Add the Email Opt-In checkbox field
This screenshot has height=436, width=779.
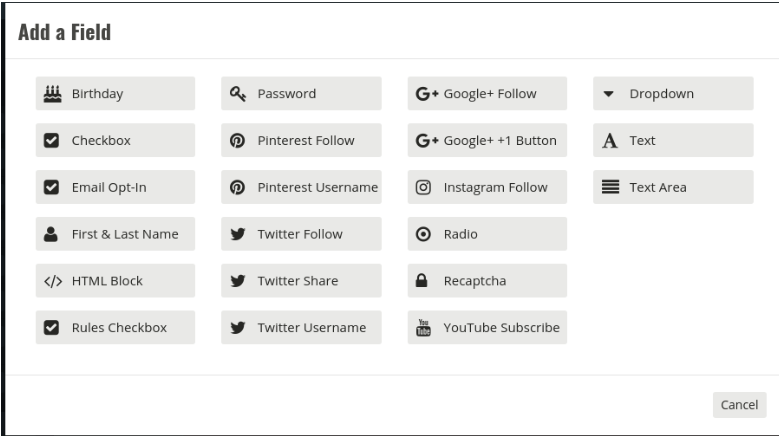coord(115,187)
